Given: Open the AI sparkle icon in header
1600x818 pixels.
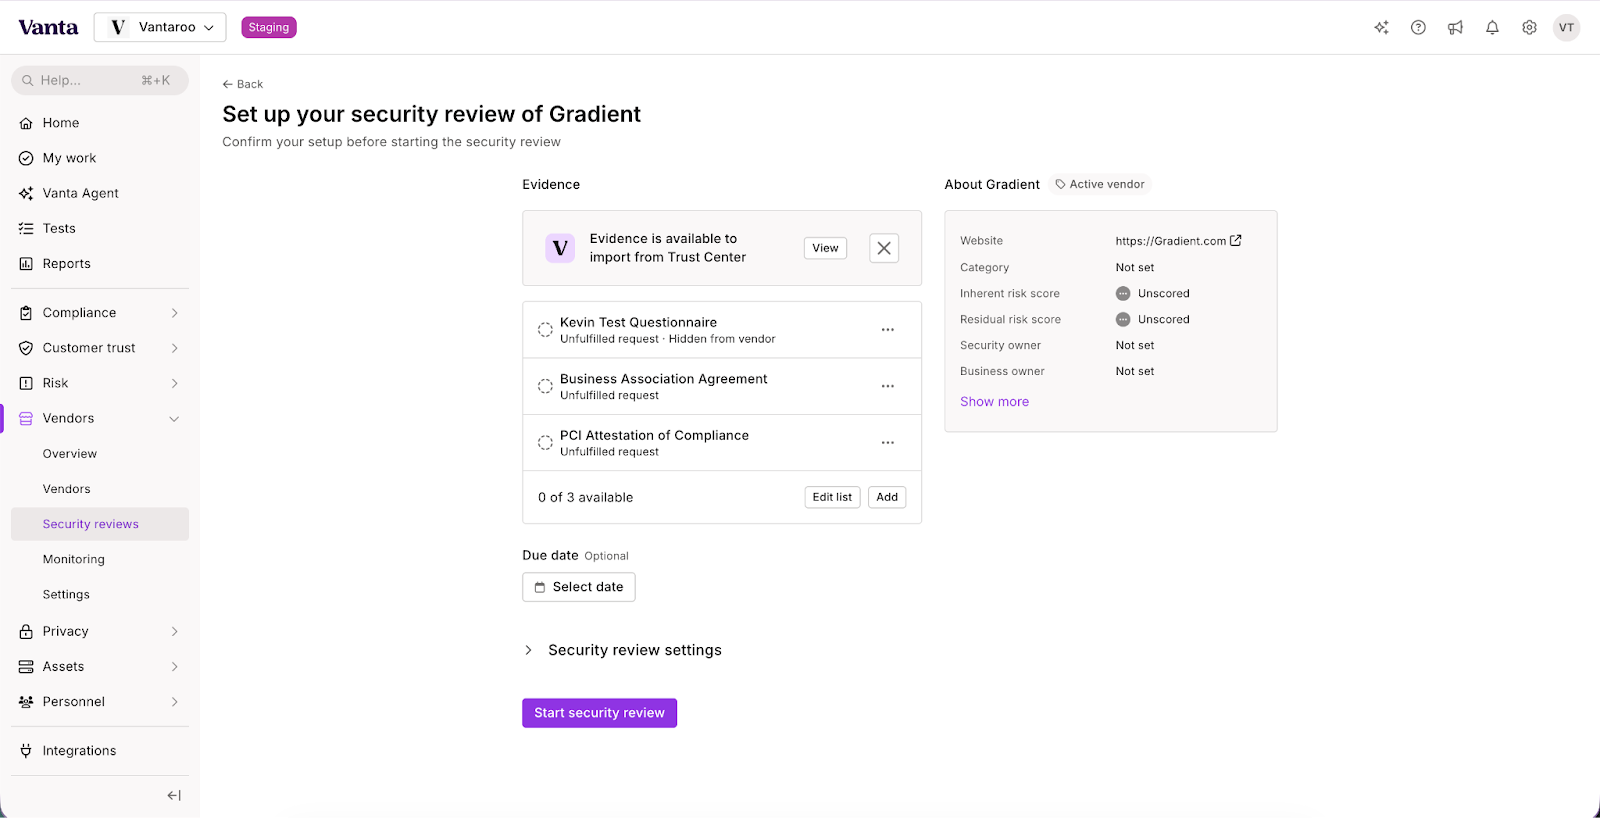Looking at the screenshot, I should click(x=1381, y=28).
